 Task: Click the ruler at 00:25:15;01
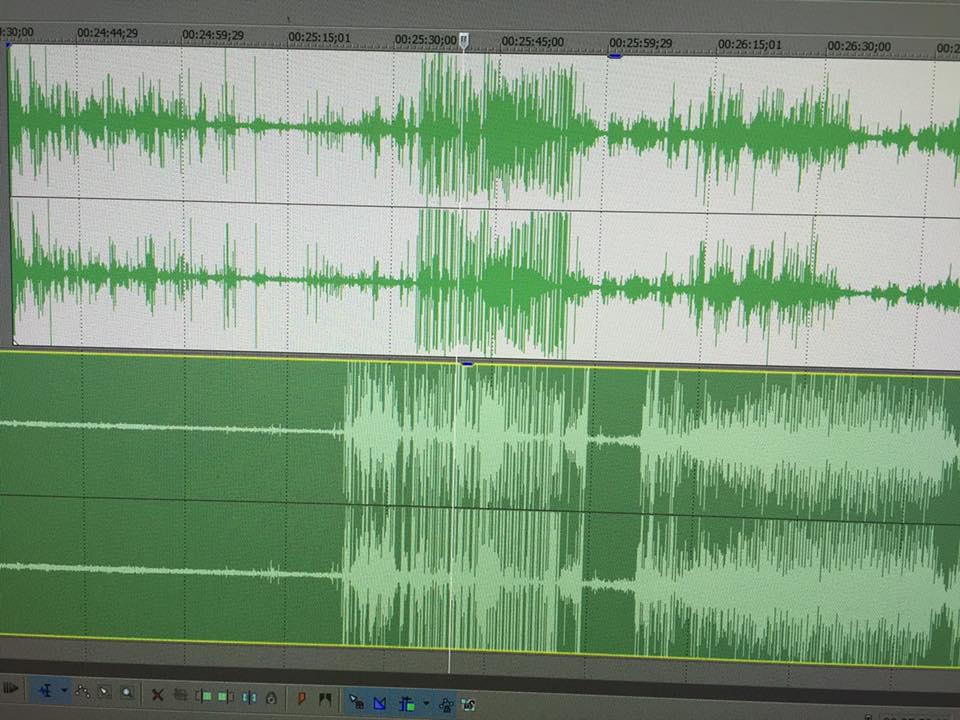(319, 37)
